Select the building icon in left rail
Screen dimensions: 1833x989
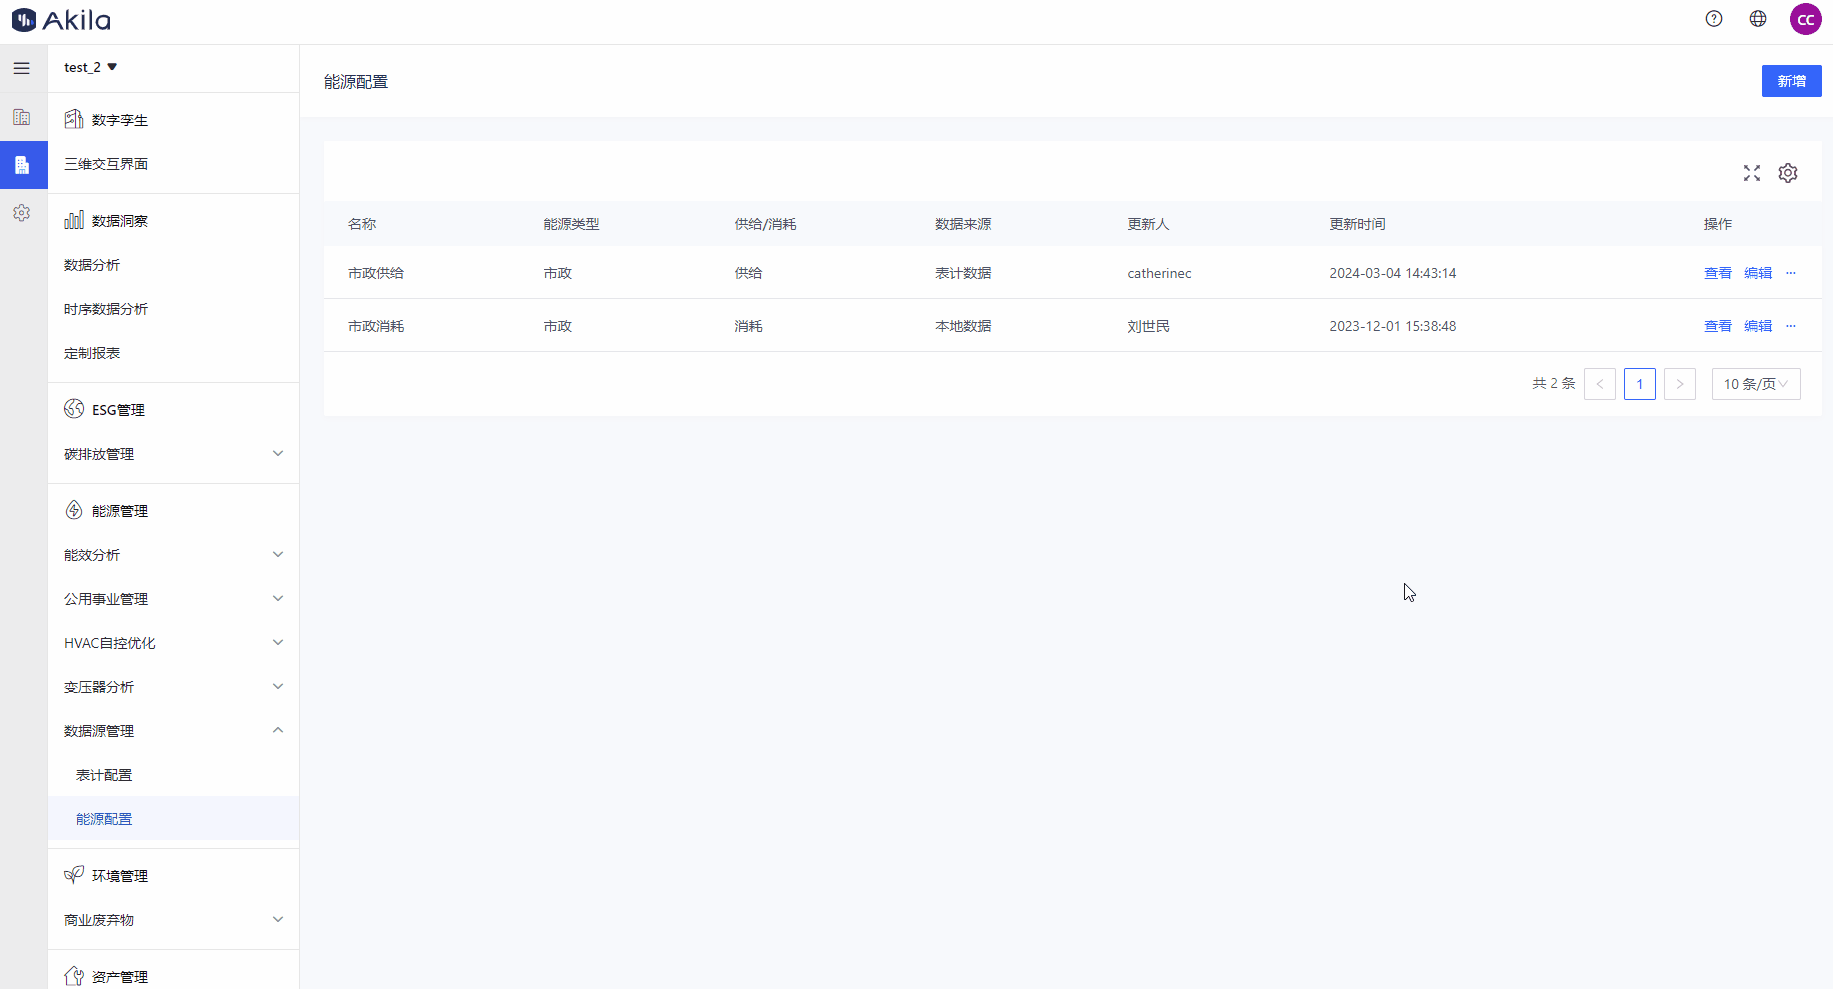coord(22,117)
